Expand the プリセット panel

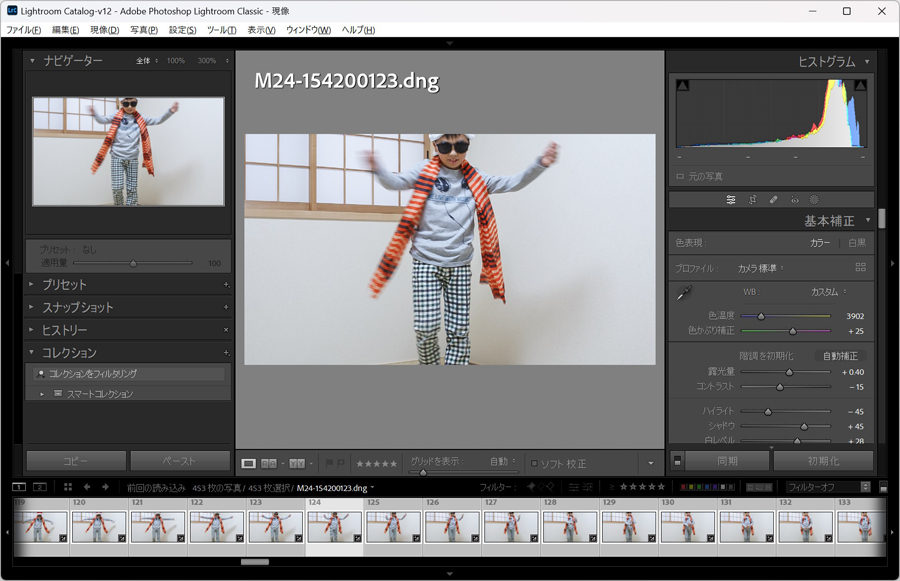64,285
